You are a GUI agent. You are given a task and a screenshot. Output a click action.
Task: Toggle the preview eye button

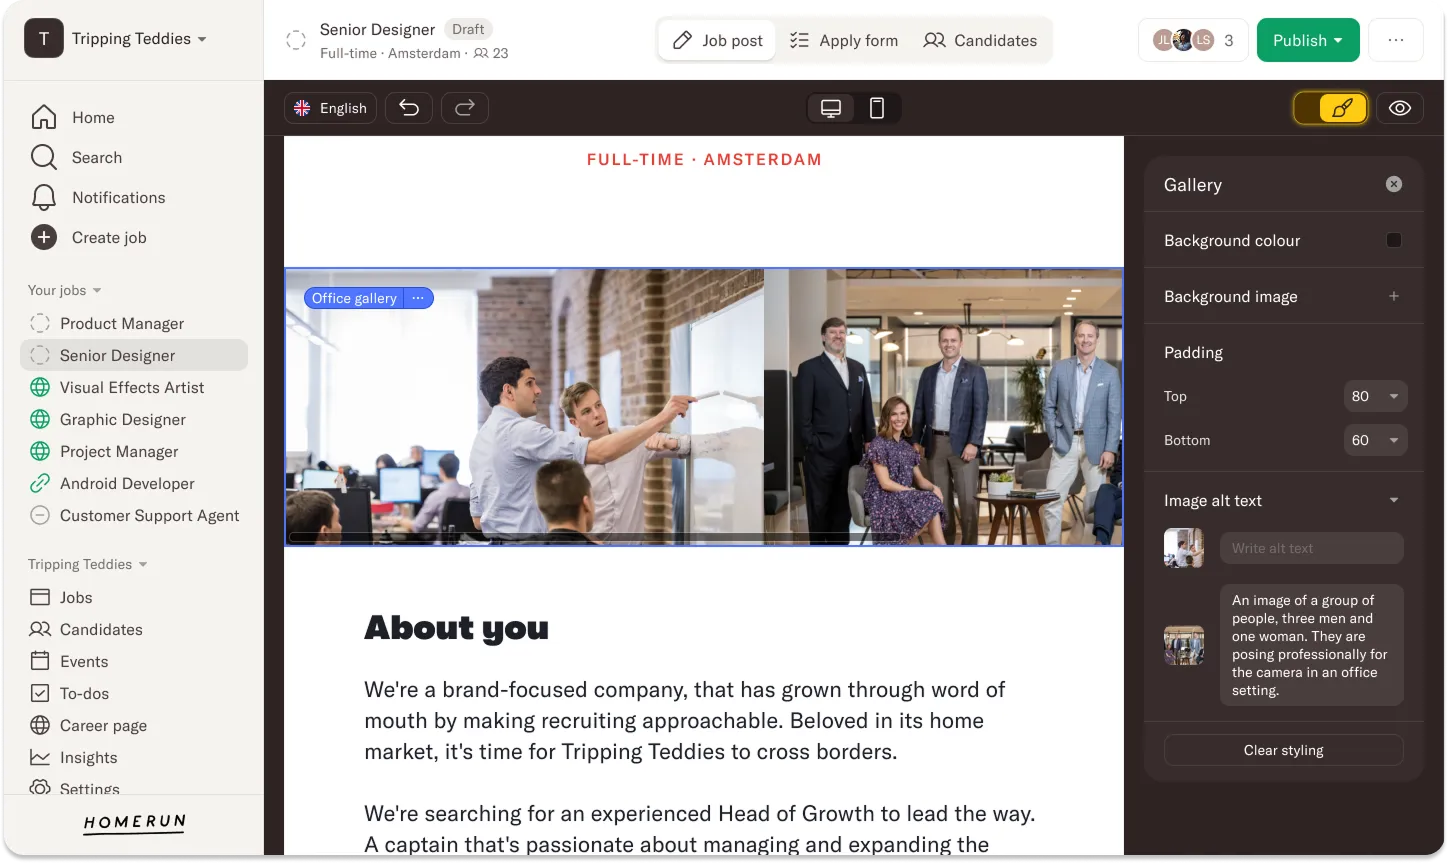pos(1400,108)
